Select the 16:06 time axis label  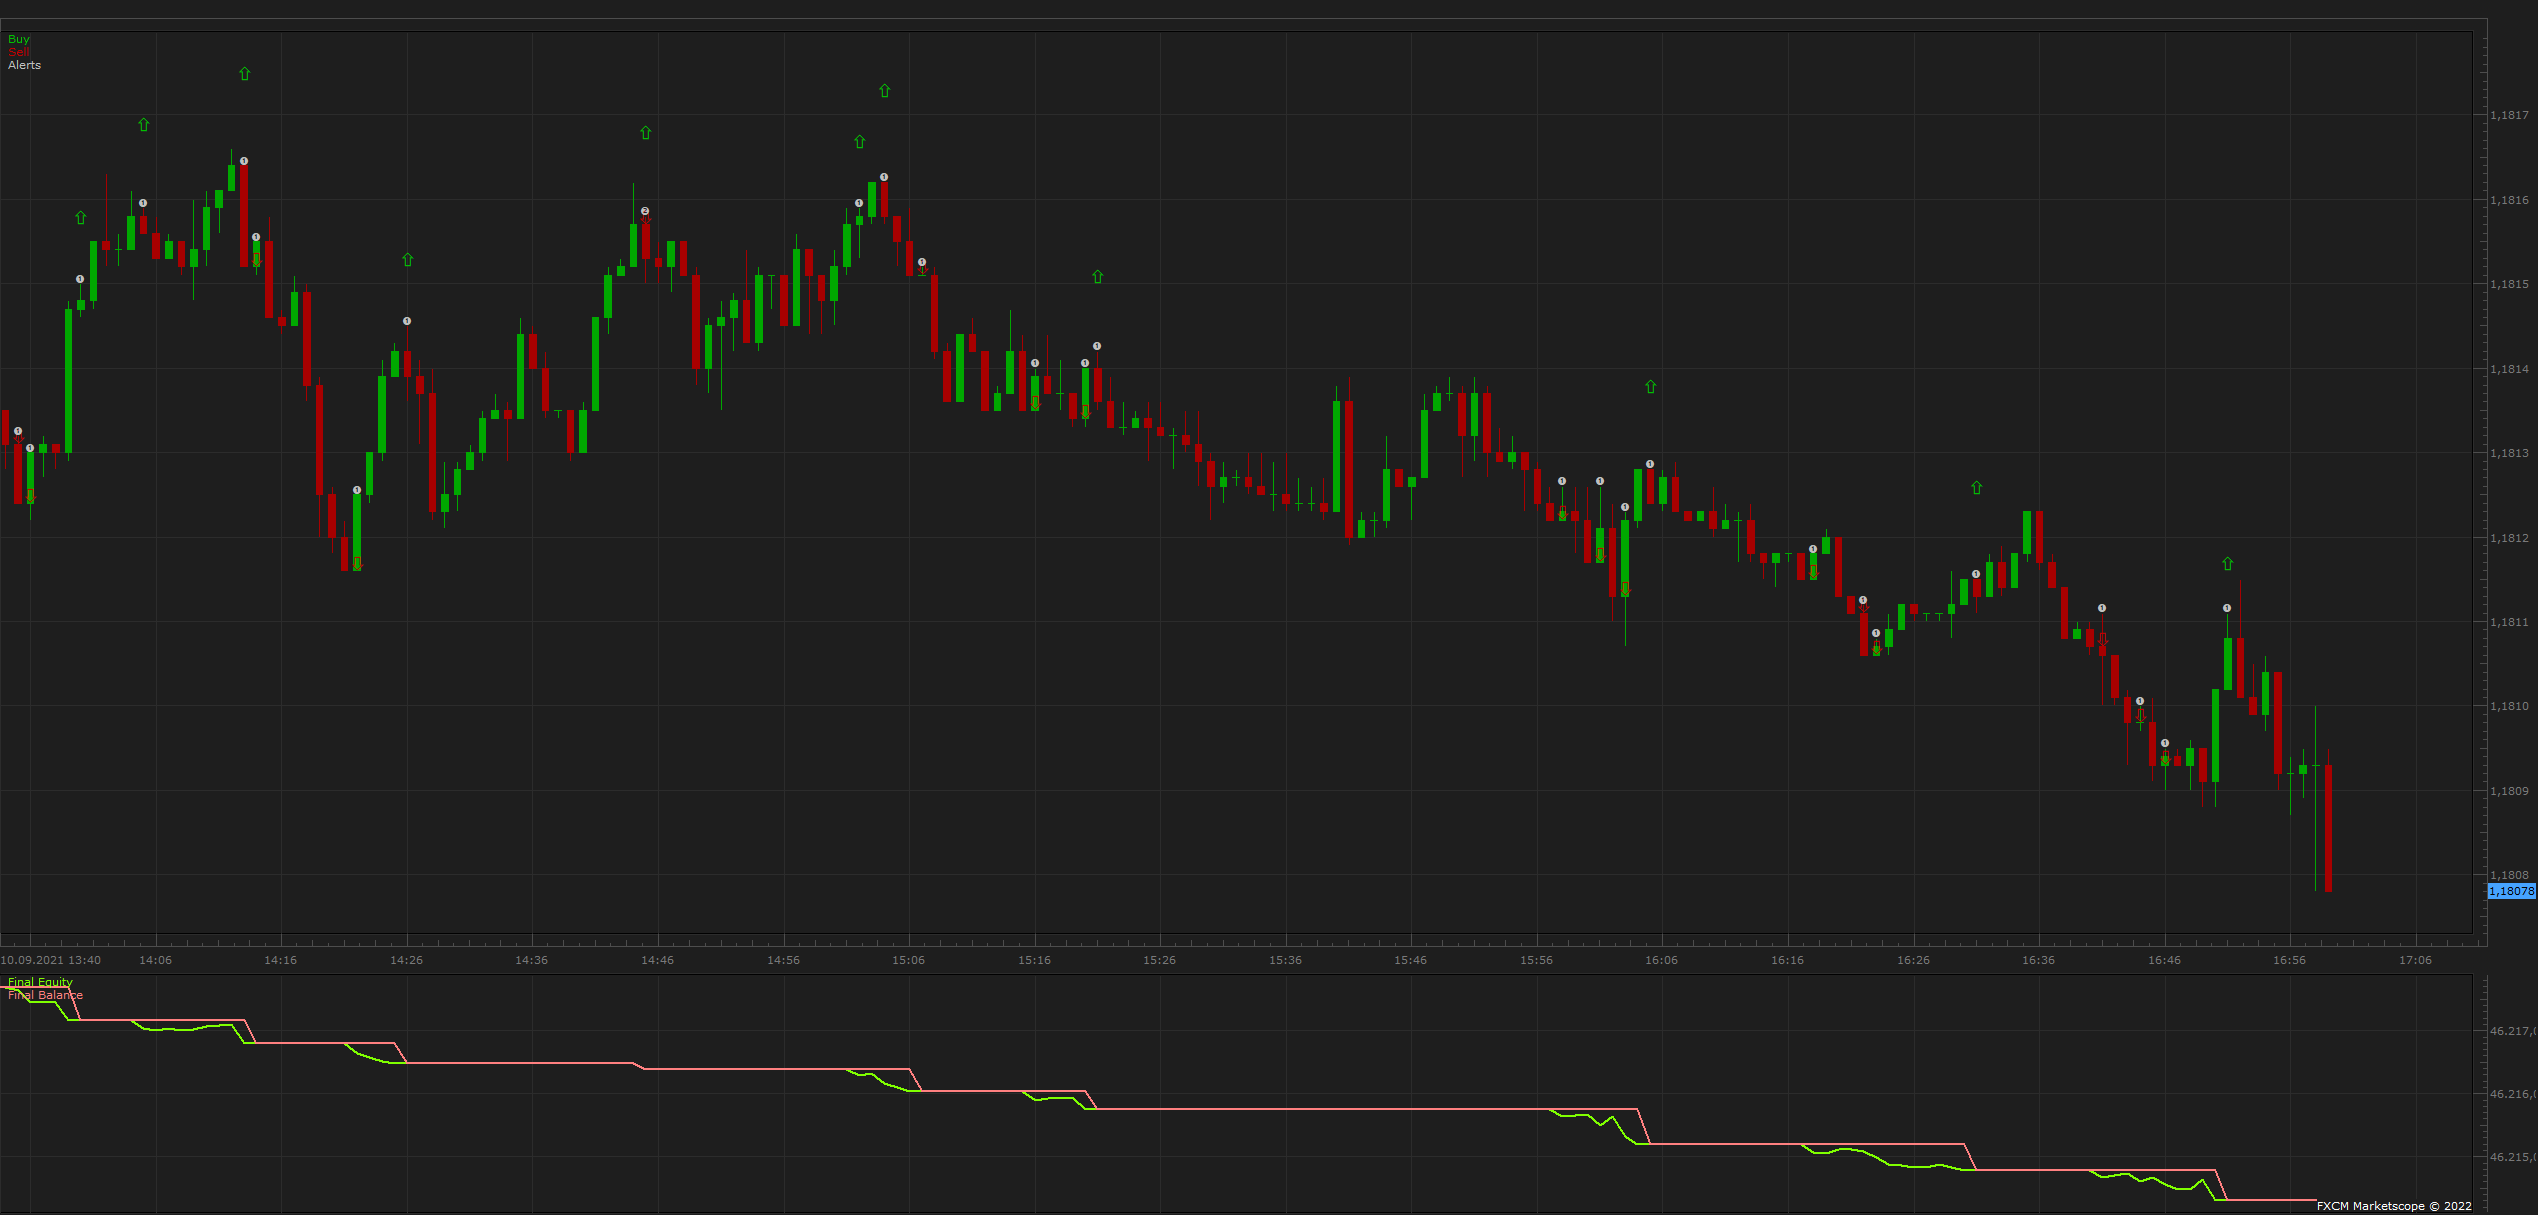[1661, 960]
